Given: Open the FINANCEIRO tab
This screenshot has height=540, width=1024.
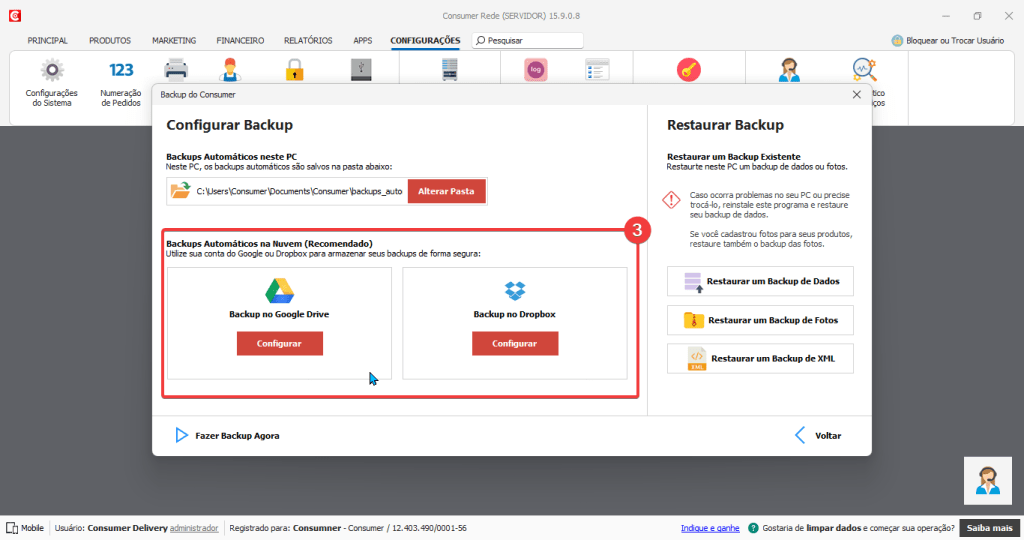Looking at the screenshot, I should 240,41.
